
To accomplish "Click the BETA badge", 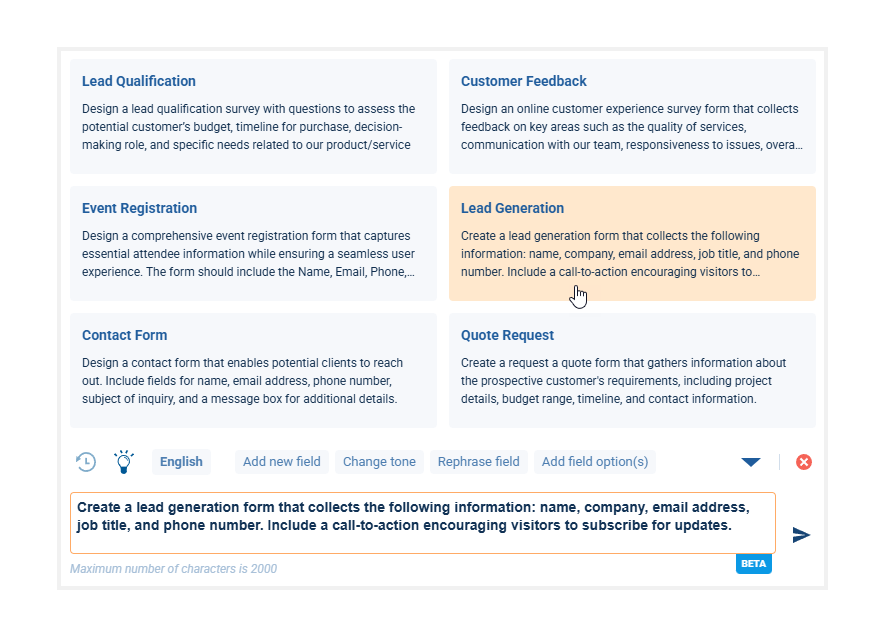I will (754, 564).
